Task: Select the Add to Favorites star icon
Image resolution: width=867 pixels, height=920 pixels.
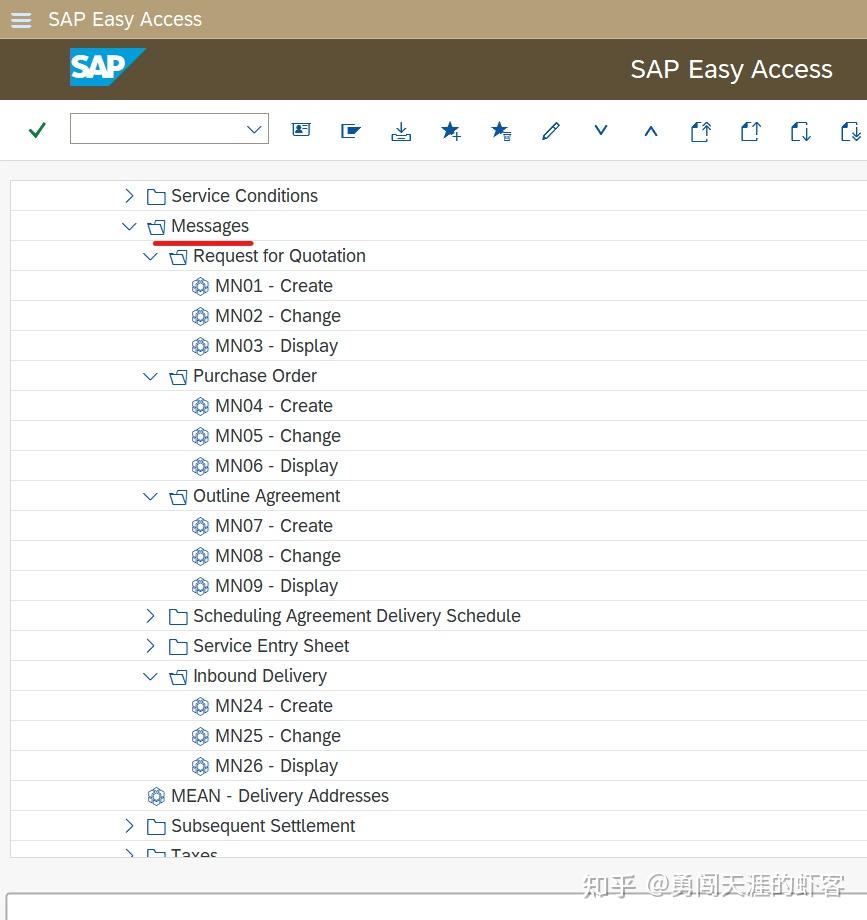Action: click(451, 130)
